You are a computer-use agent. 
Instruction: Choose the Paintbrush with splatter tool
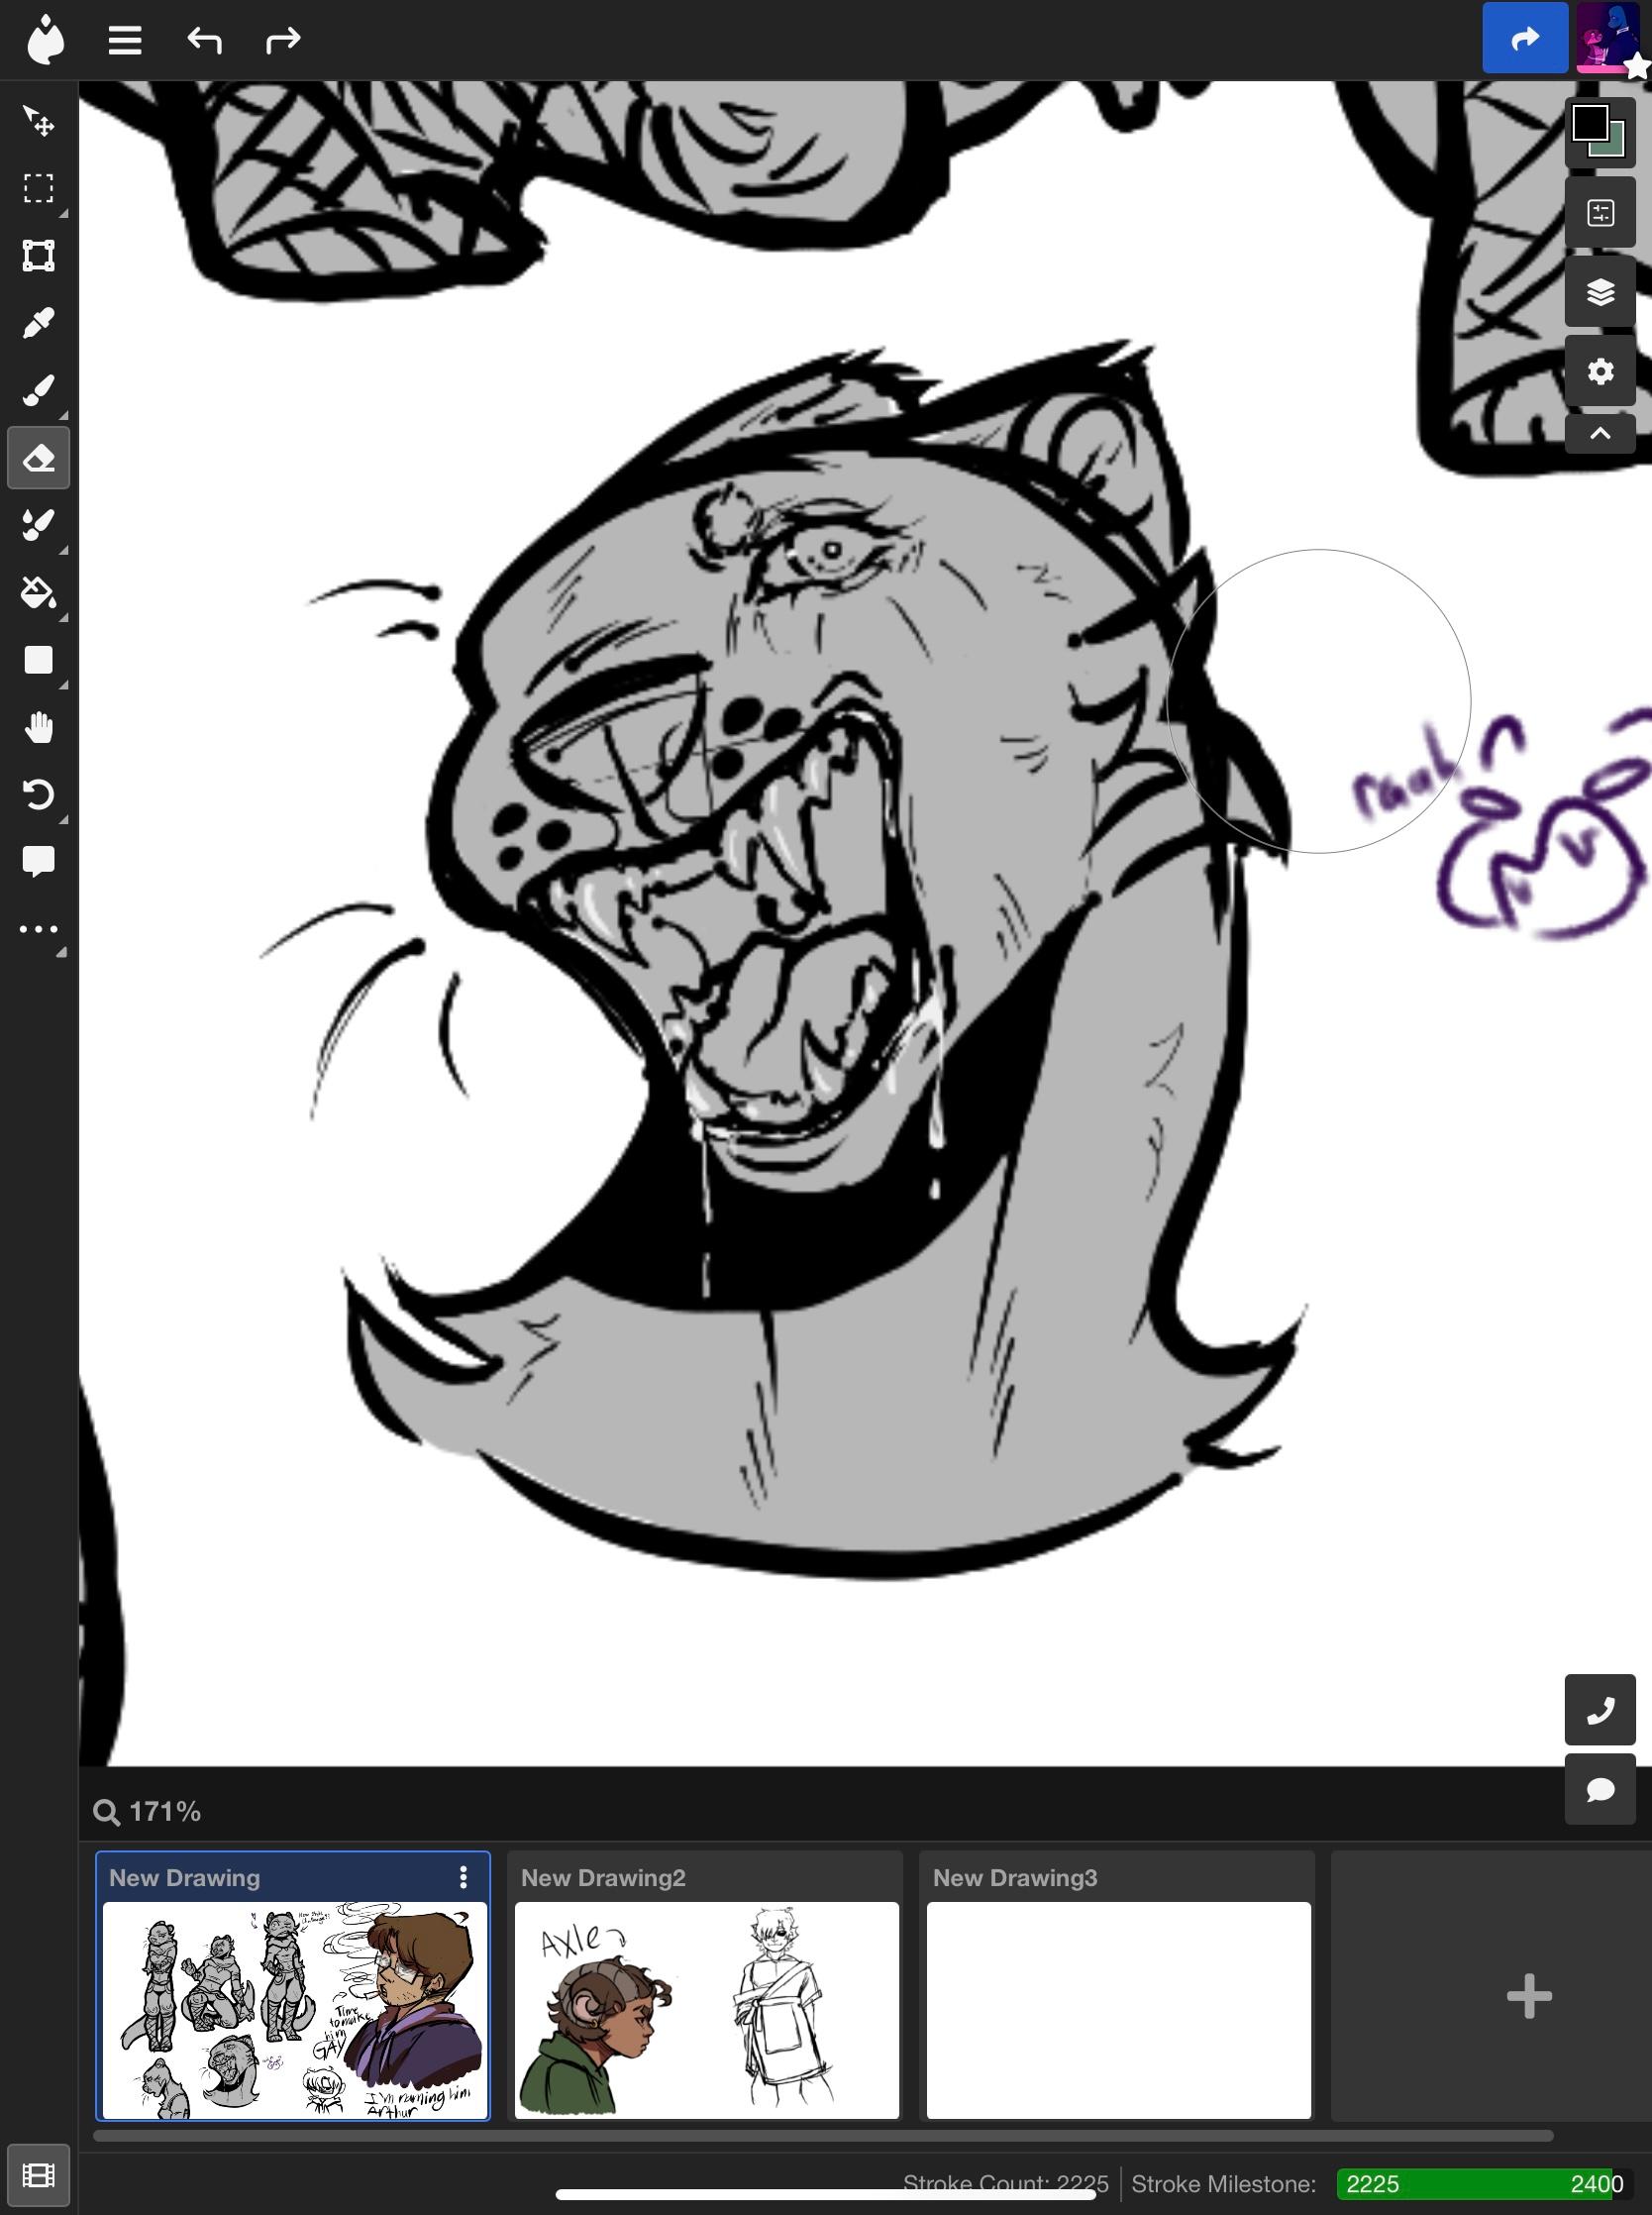coord(38,525)
